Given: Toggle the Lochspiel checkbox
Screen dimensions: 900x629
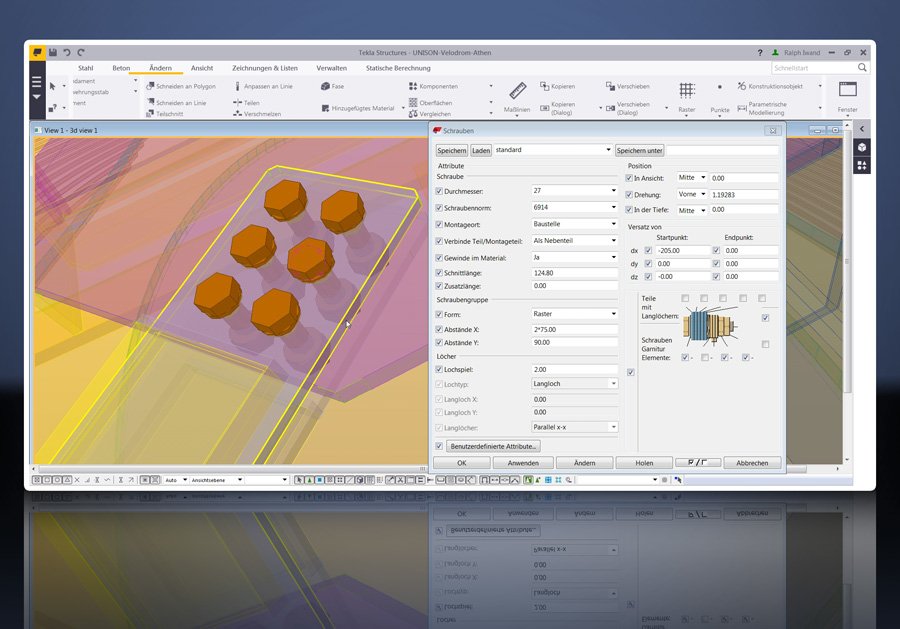Looking at the screenshot, I should point(439,369).
